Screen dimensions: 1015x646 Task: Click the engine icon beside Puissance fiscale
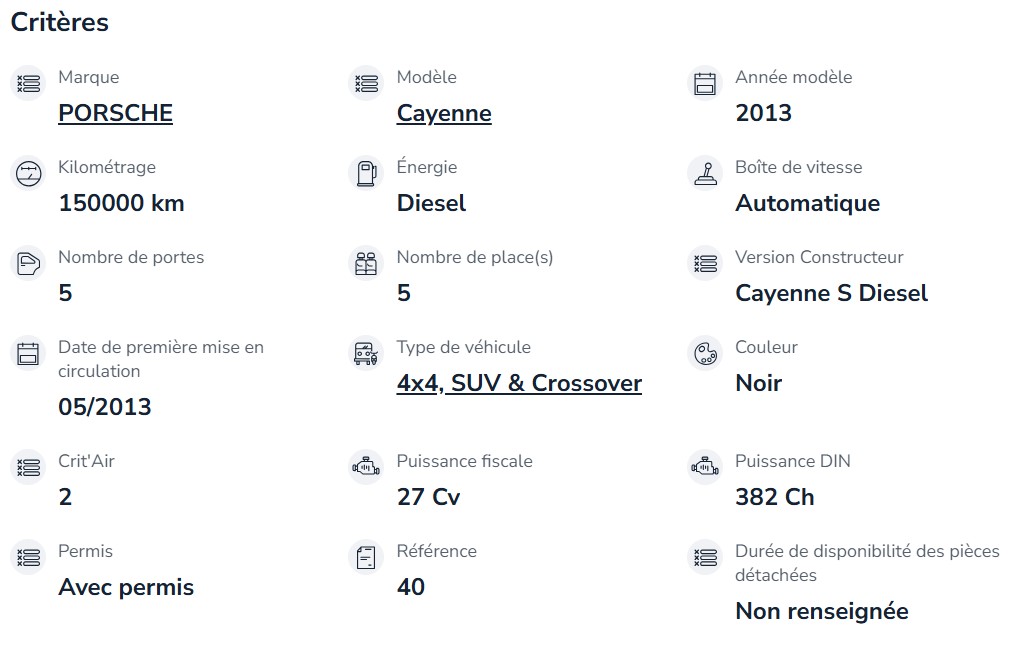tap(366, 467)
